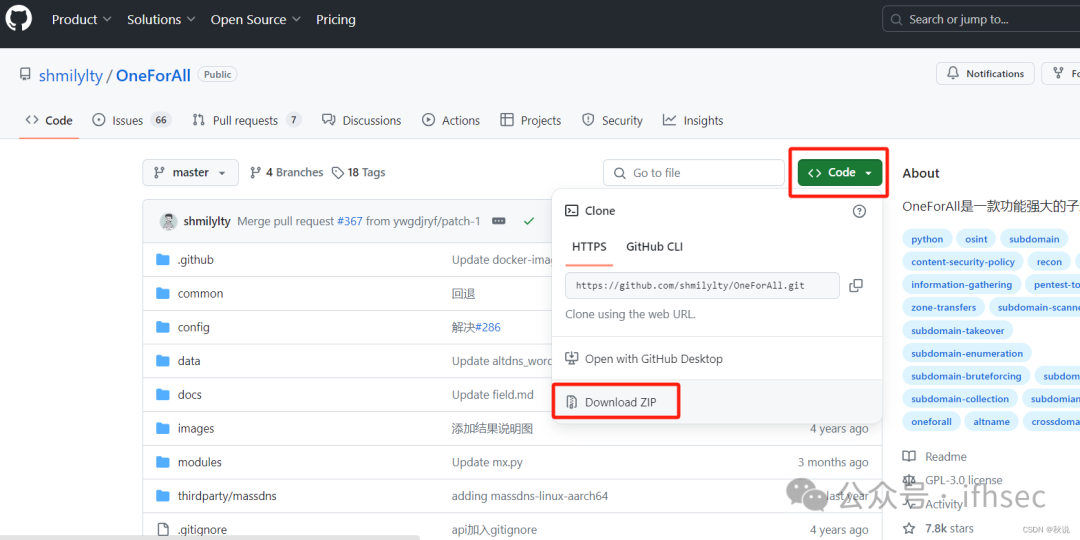The image size is (1080, 540).
Task: Click the subdomain-collection topic tag
Action: [960, 399]
